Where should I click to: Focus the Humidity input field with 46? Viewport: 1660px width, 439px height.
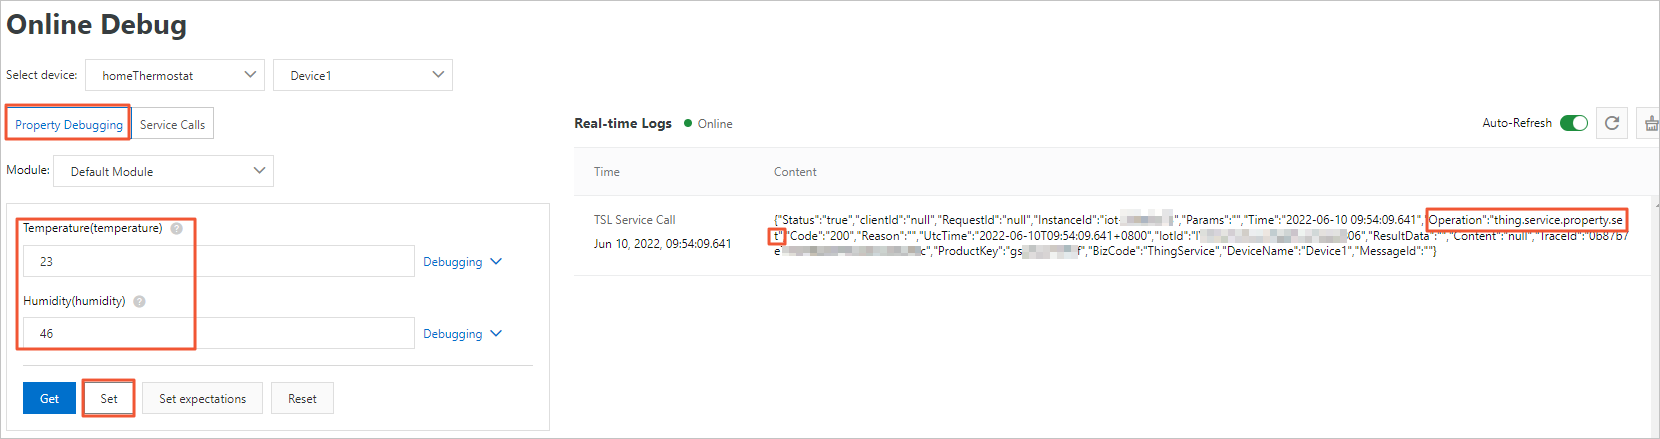pyautogui.click(x=219, y=333)
